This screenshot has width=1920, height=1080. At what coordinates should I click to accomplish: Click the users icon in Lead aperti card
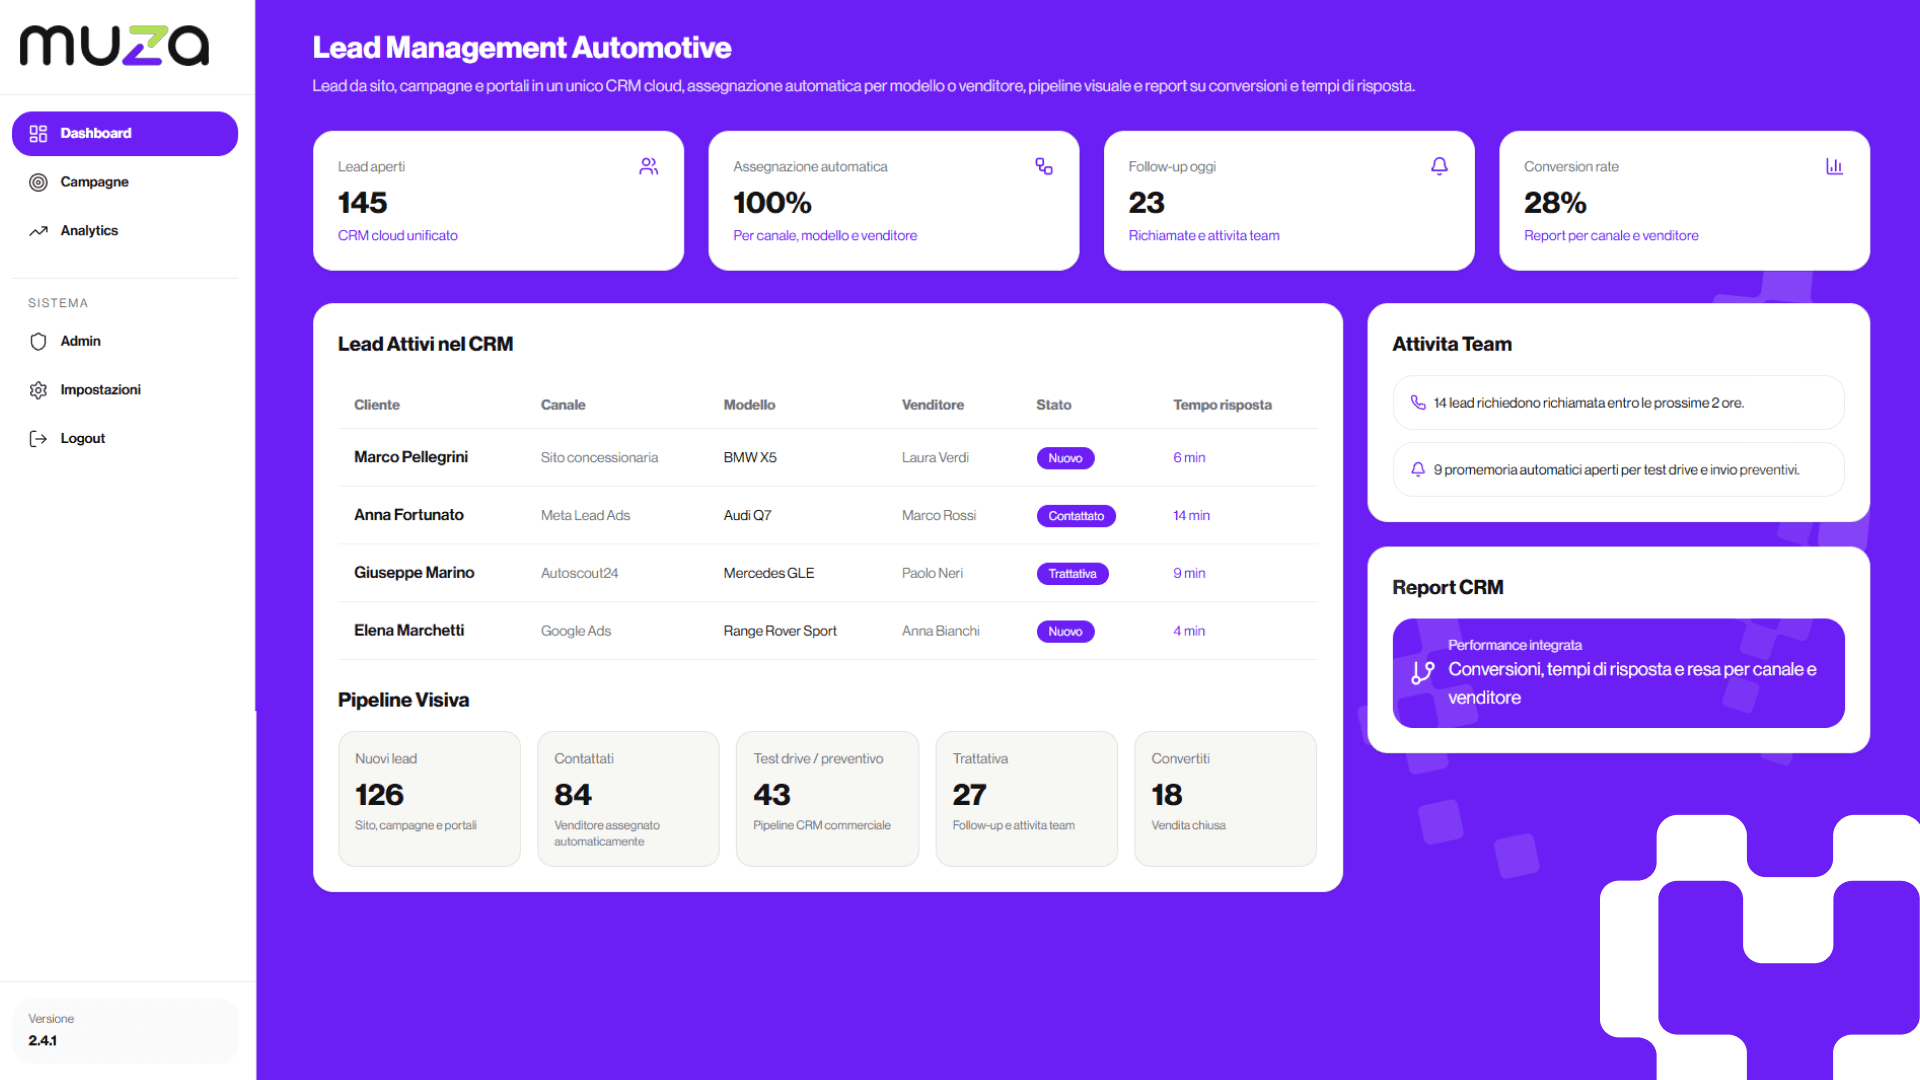click(649, 166)
